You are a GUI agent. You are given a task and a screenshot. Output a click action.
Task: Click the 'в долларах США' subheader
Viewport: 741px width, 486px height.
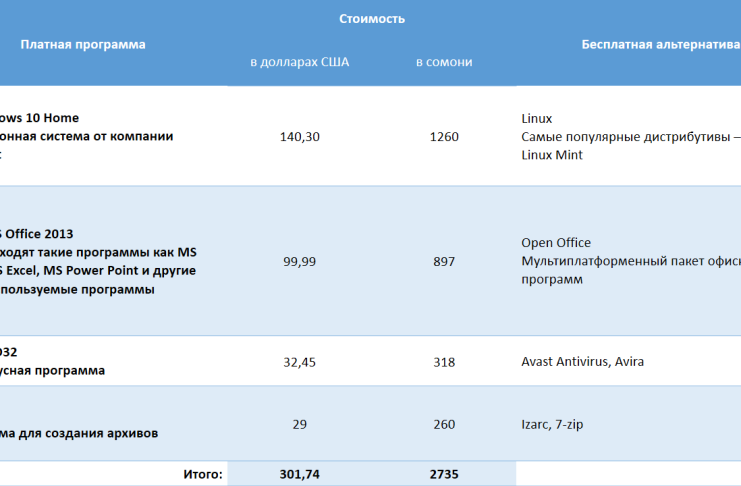point(300,62)
